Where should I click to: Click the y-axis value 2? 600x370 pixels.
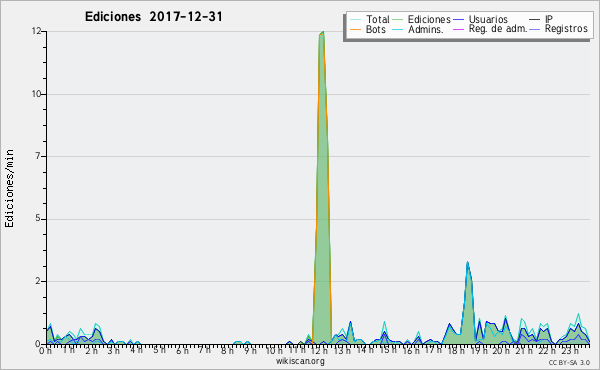click(38, 281)
